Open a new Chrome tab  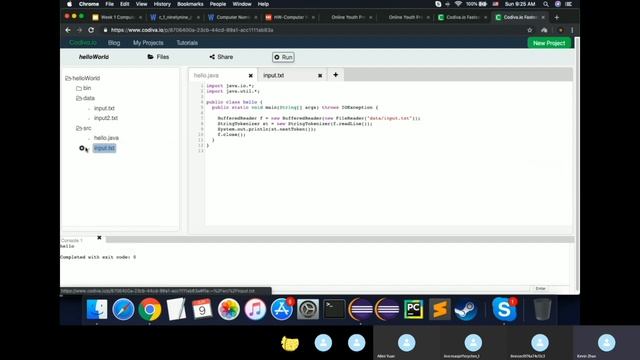click(x=557, y=17)
